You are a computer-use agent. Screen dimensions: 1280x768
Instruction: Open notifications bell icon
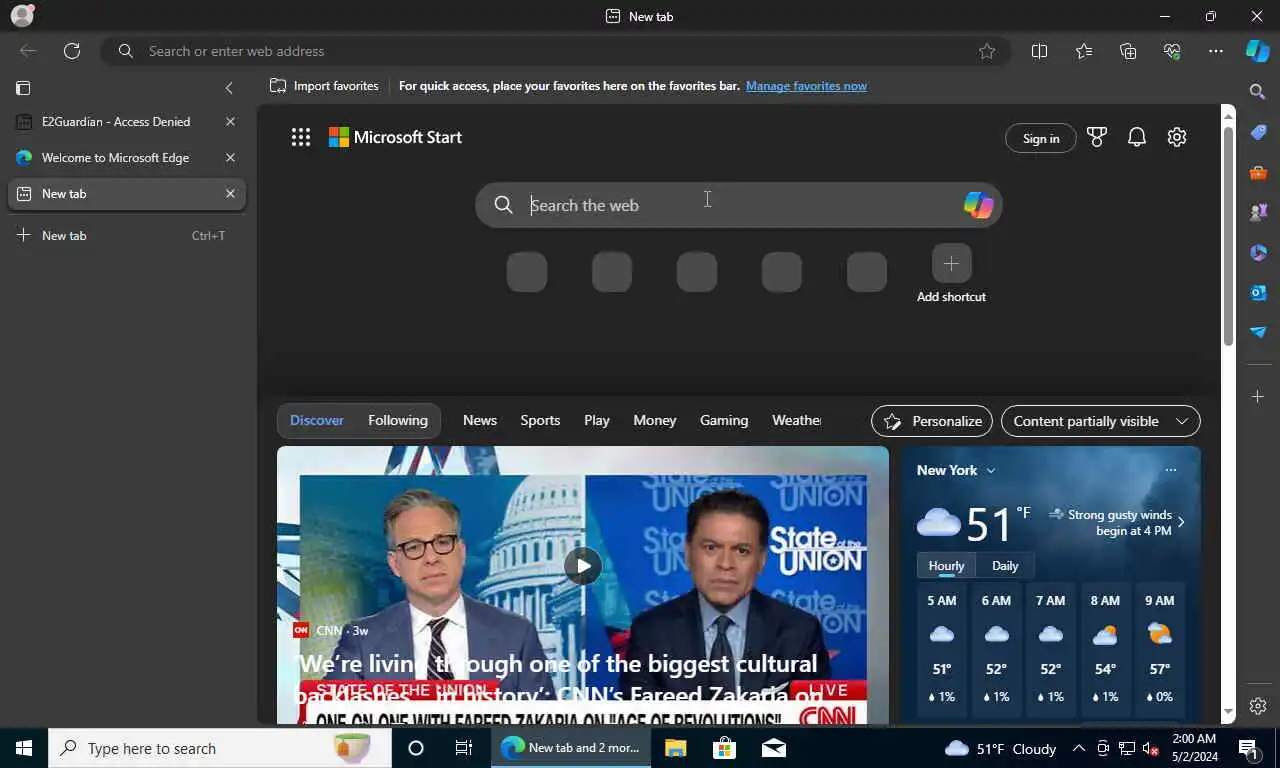coord(1137,138)
